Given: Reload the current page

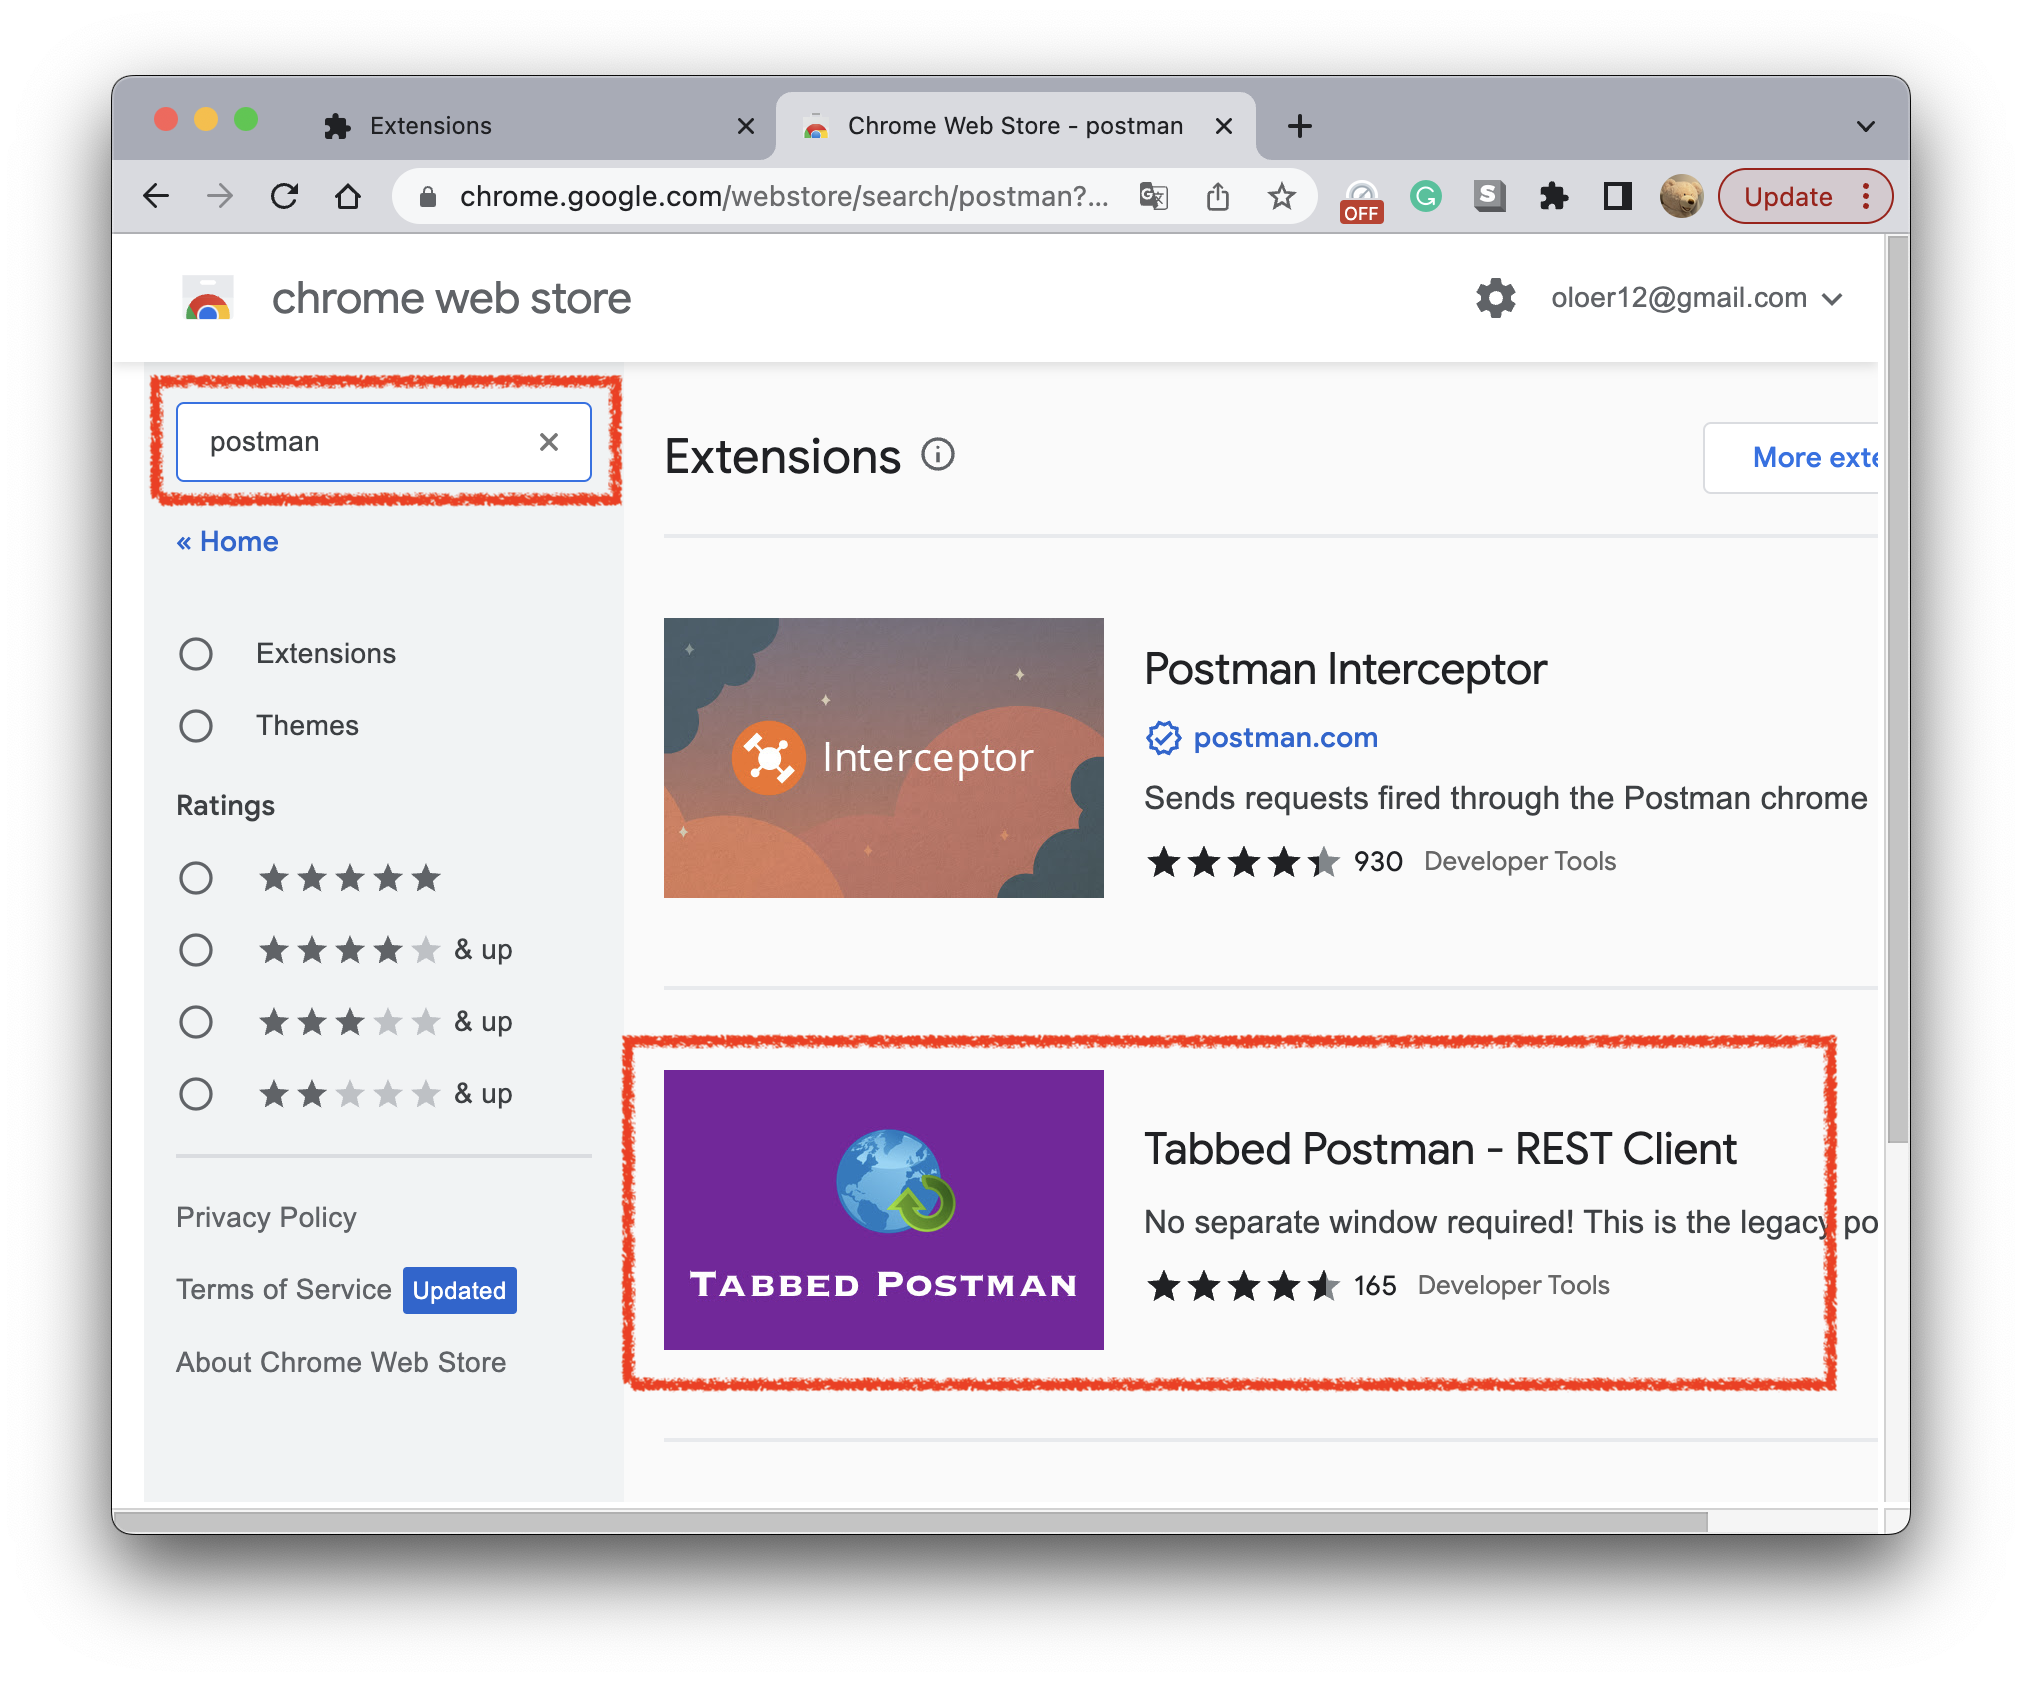Looking at the screenshot, I should point(285,196).
